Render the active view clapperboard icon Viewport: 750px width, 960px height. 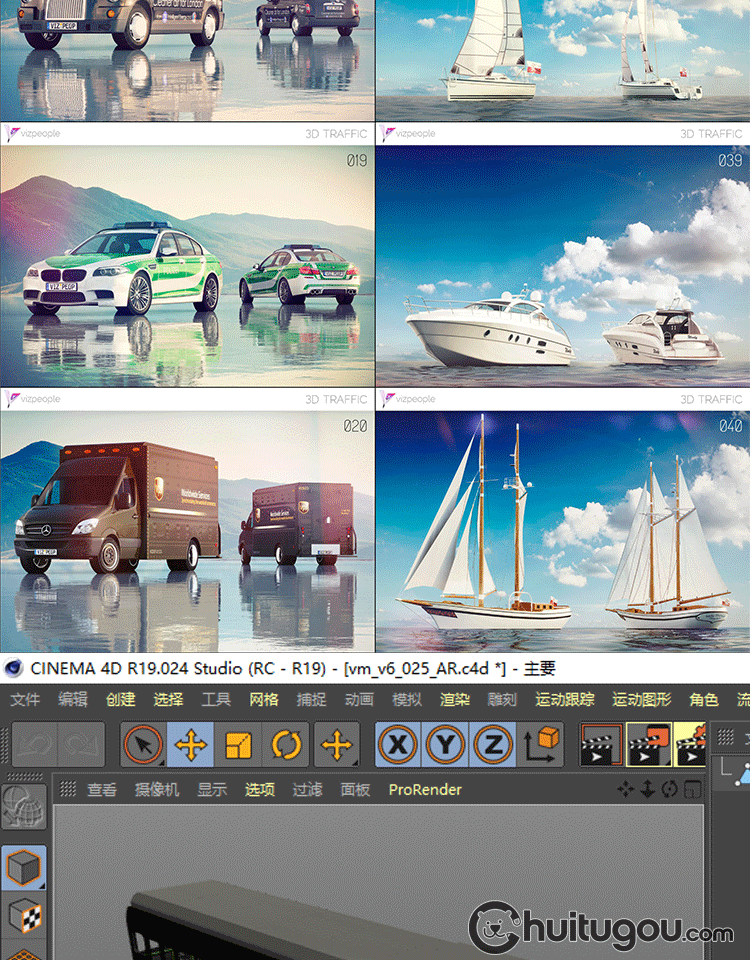tap(601, 744)
